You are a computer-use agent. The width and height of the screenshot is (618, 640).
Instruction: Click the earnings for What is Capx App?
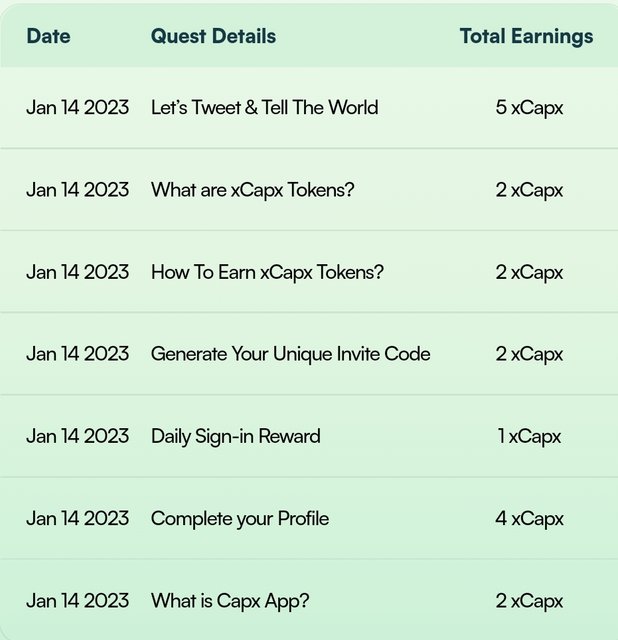pyautogui.click(x=529, y=601)
